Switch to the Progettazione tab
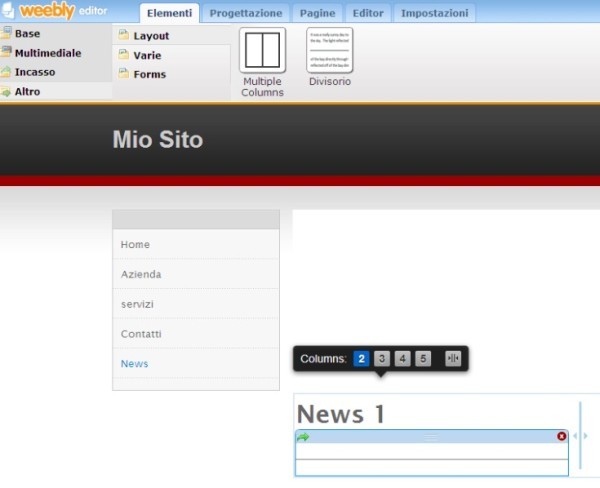This screenshot has height=488, width=600. [x=246, y=13]
